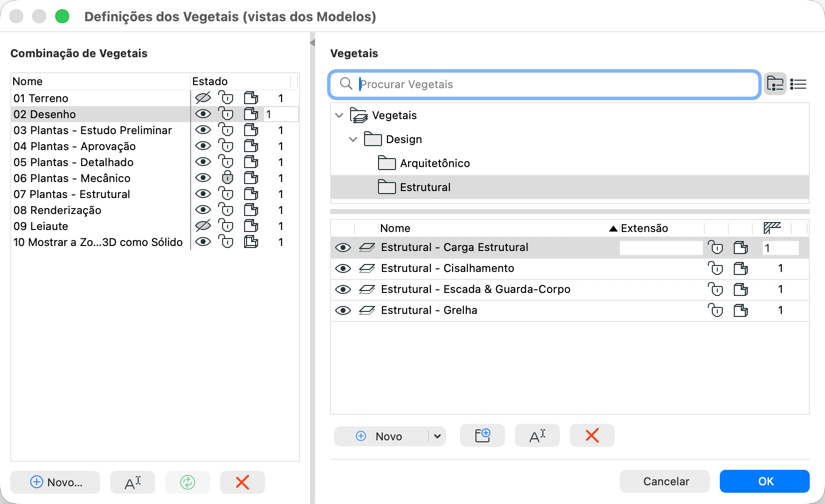The width and height of the screenshot is (825, 504).
Task: Toggle lock icon for Estrutural - Grelha
Action: point(716,310)
